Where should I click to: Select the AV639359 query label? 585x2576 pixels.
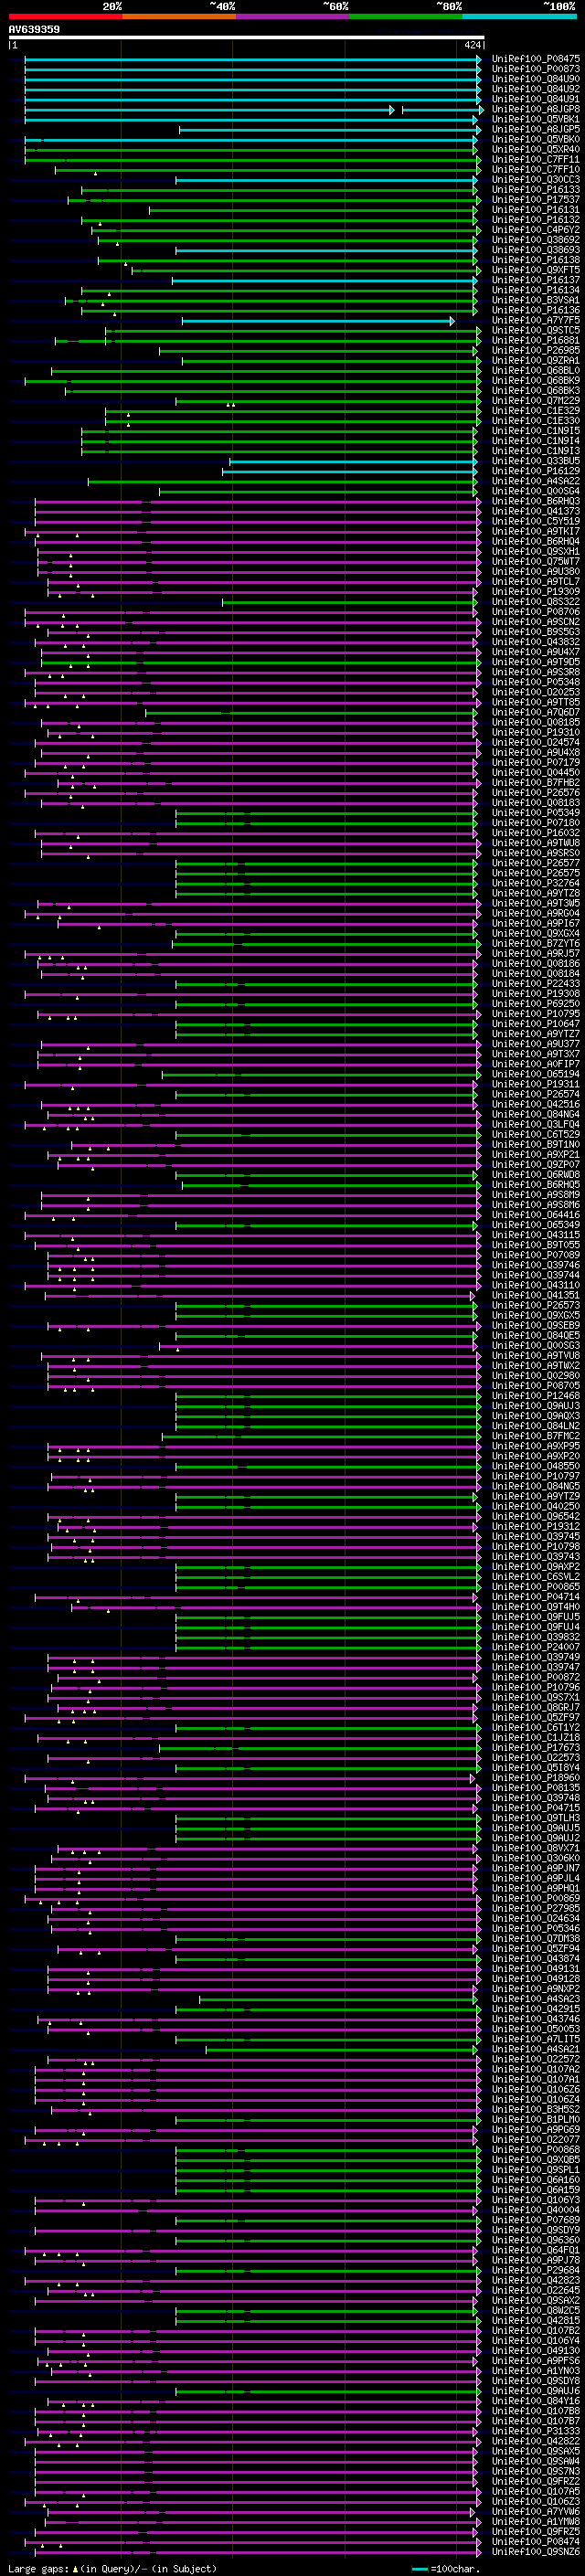[x=34, y=30]
